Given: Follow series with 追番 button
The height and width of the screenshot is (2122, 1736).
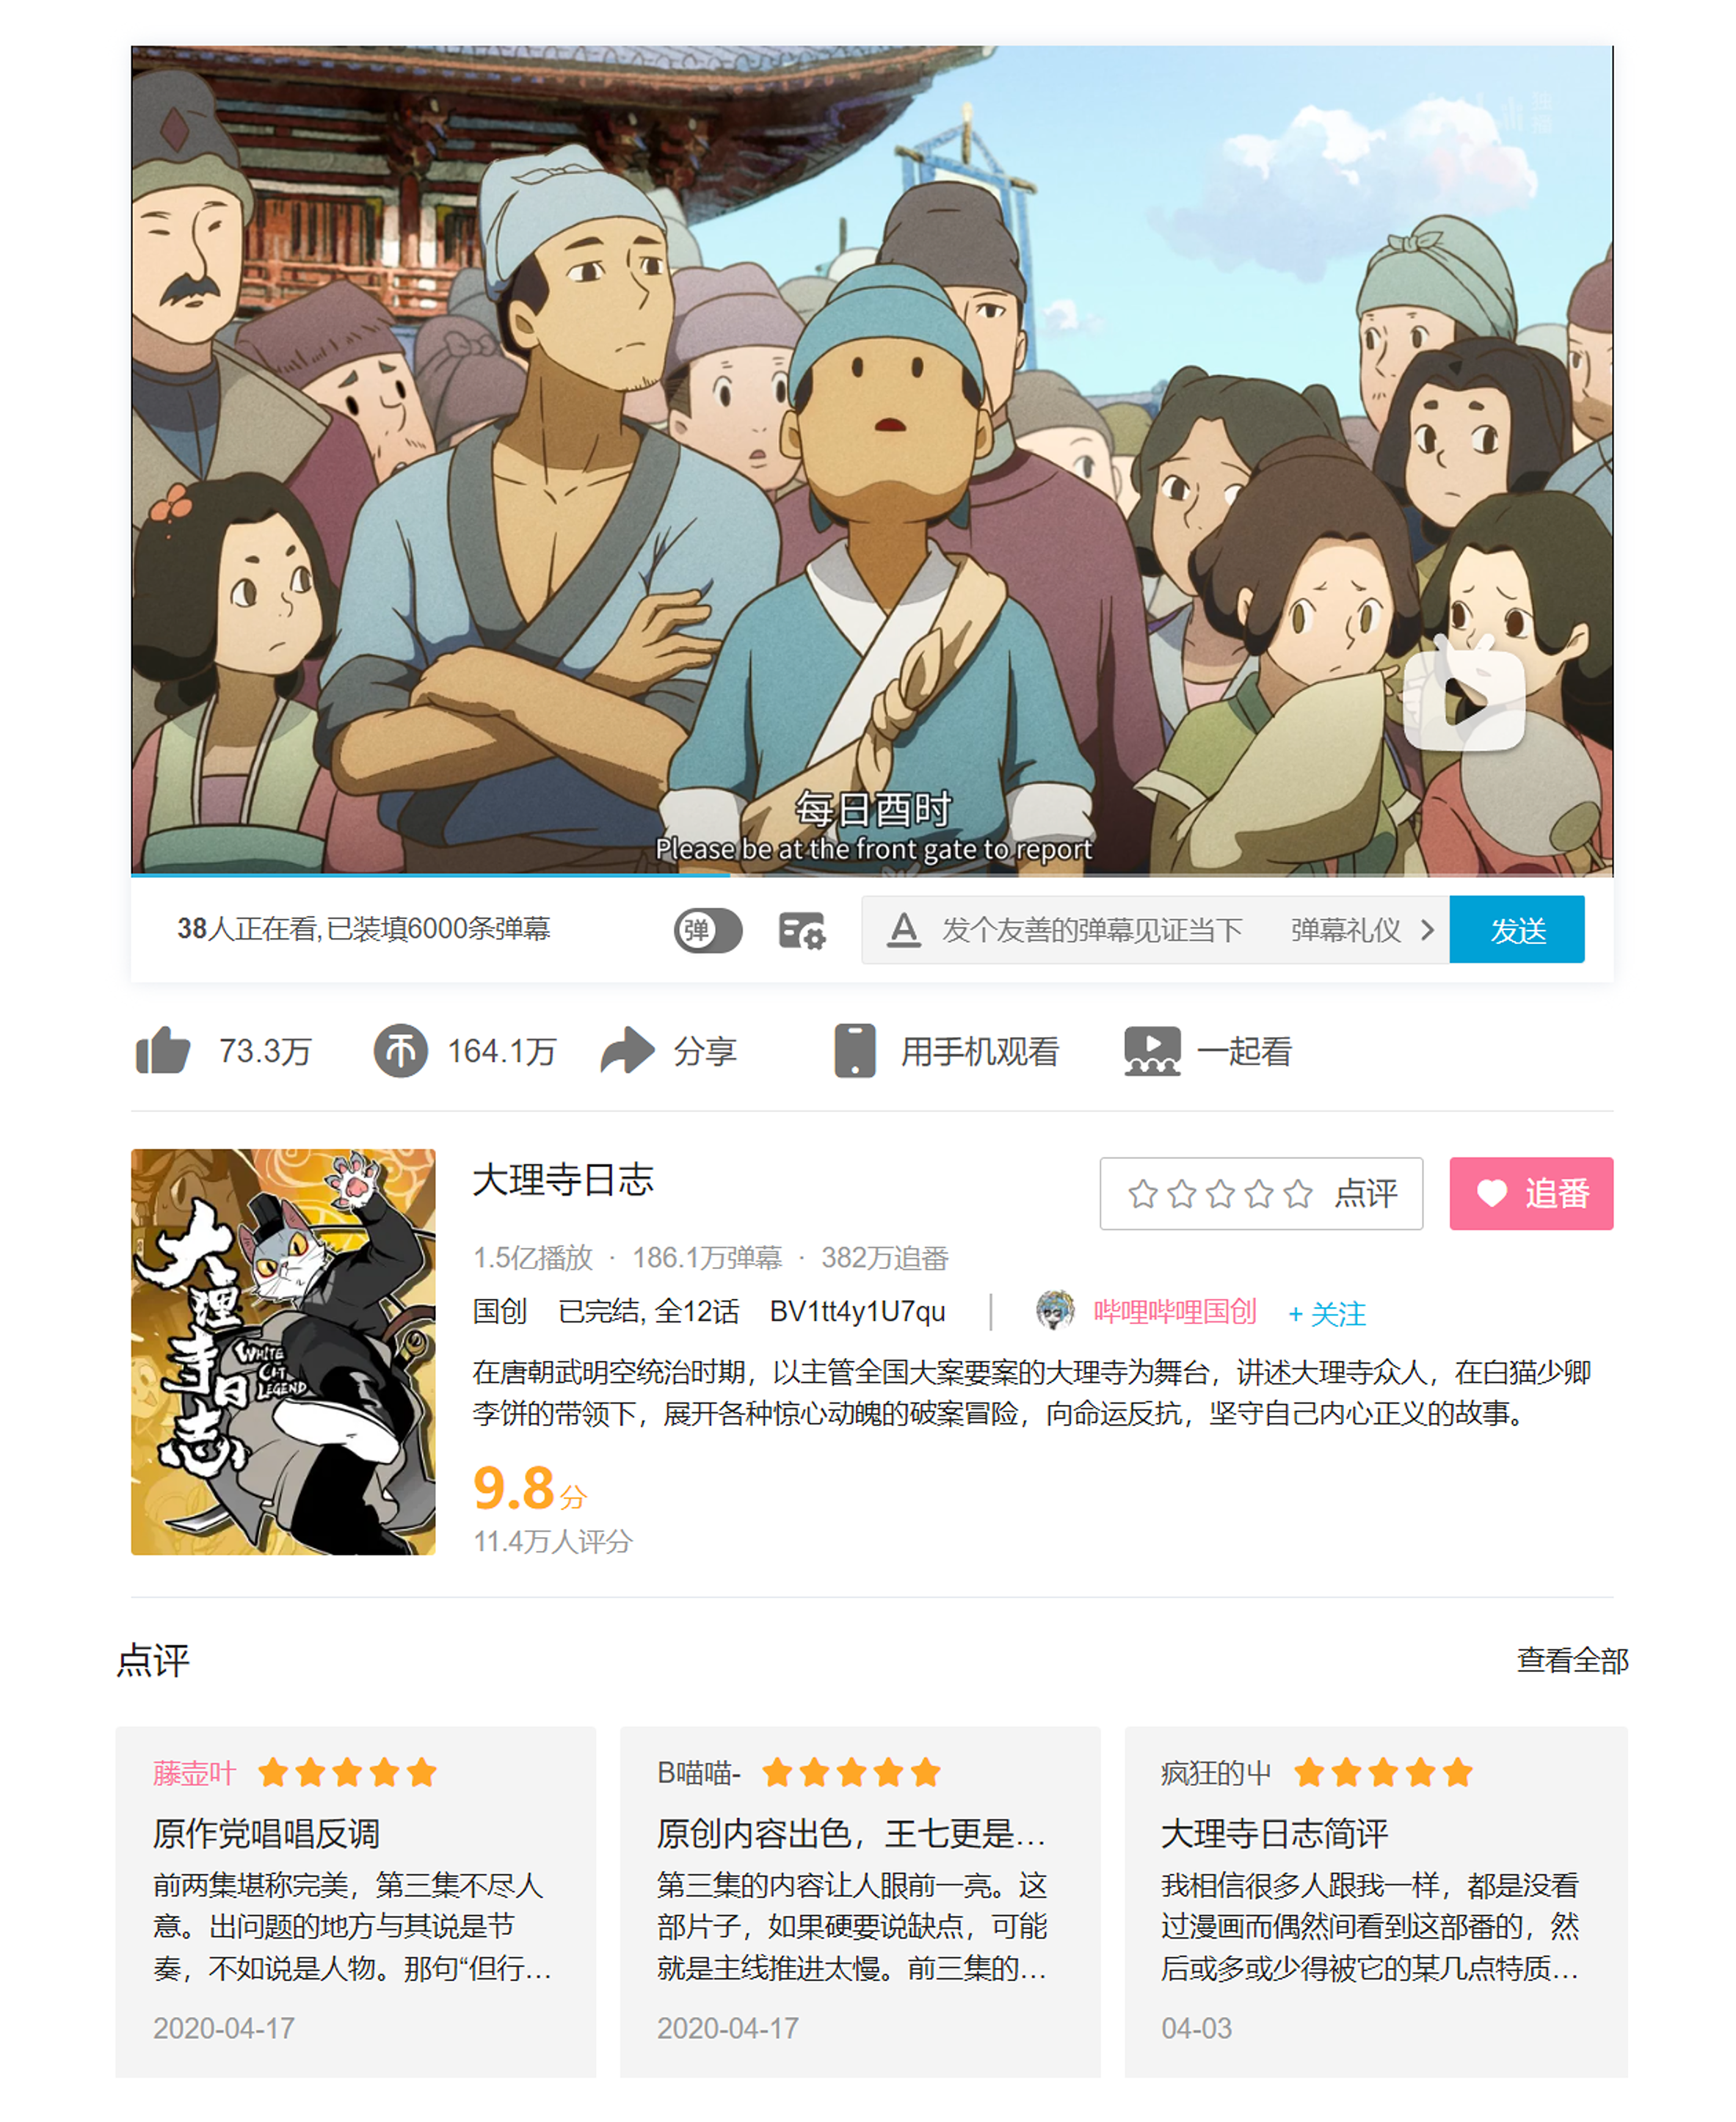Looking at the screenshot, I should pyautogui.click(x=1531, y=1193).
